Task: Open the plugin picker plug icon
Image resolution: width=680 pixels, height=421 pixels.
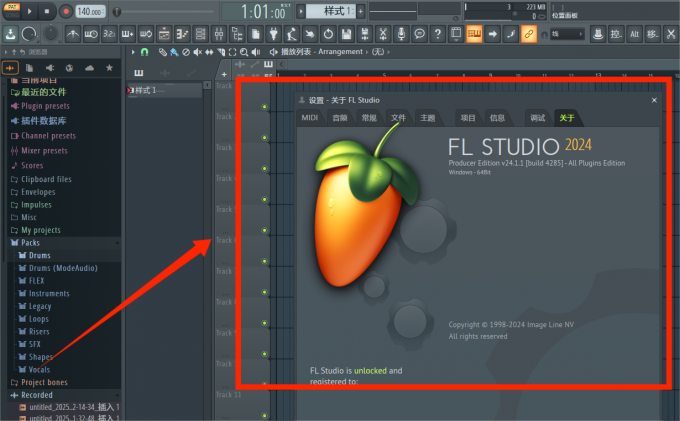Action: (273, 34)
